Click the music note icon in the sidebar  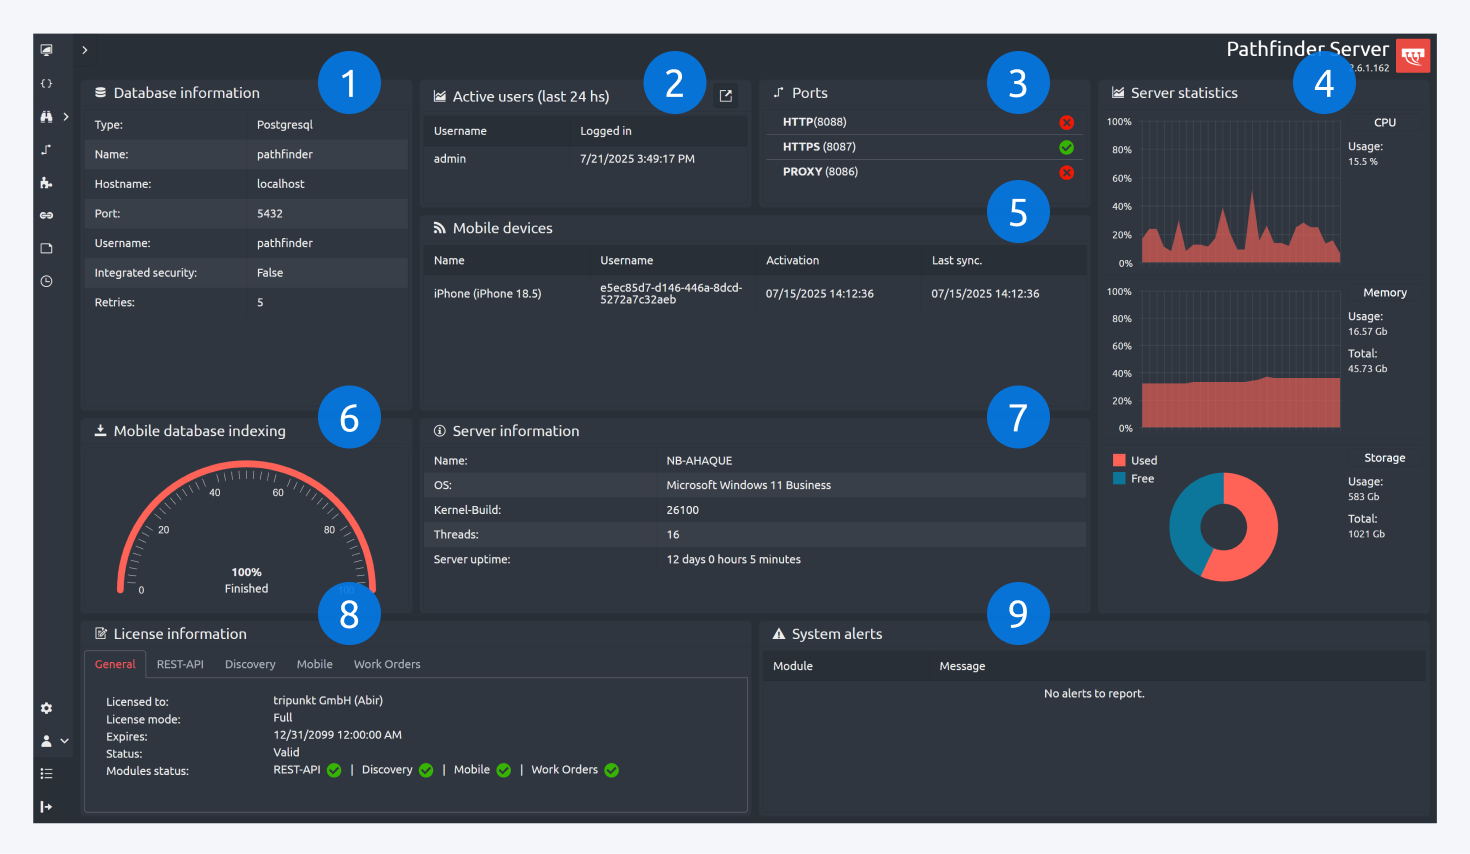tap(46, 149)
